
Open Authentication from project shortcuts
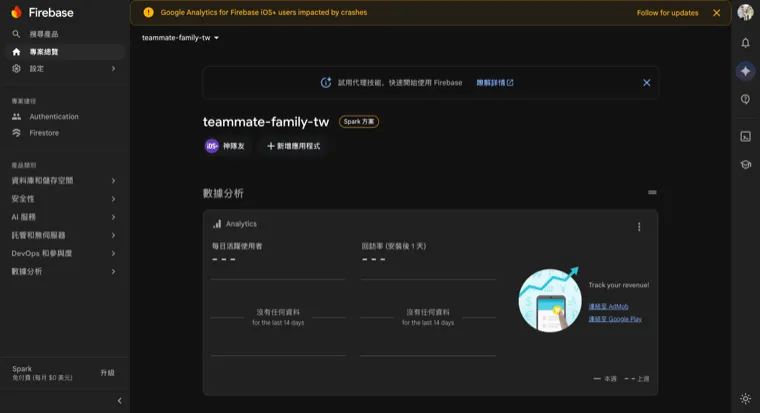[54, 116]
